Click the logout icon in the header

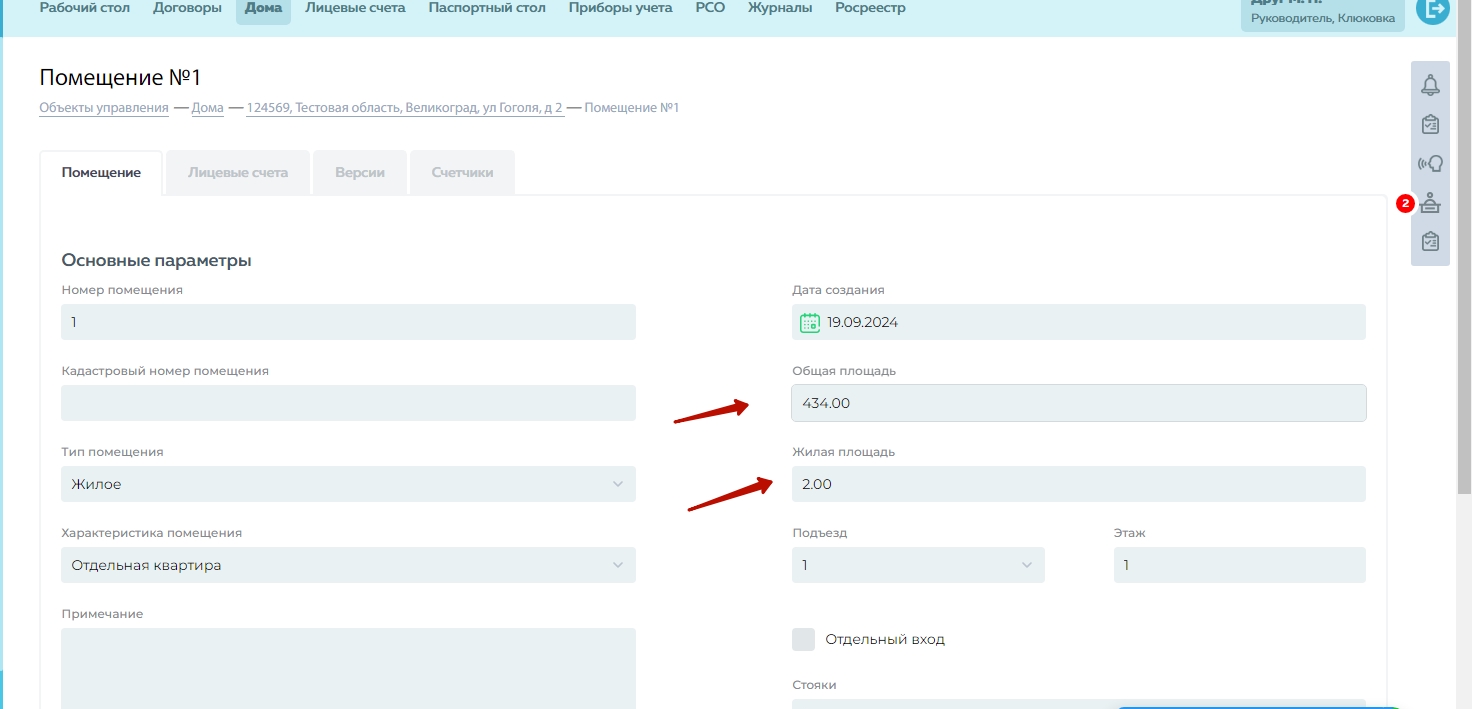1432,10
